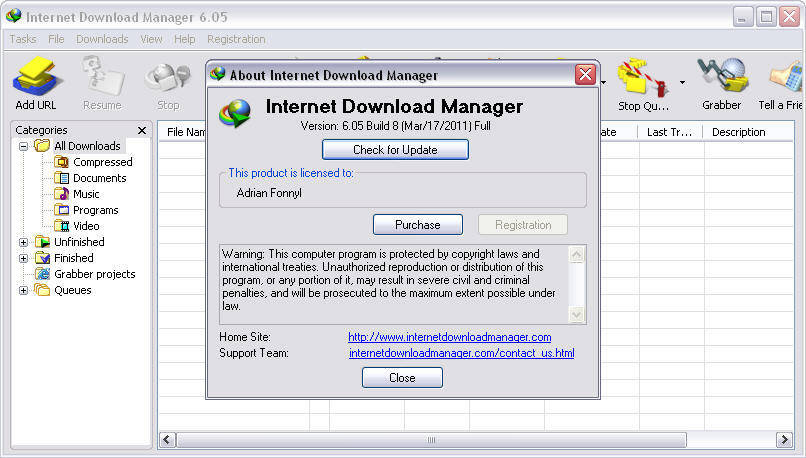Click the Music category icon
The image size is (806, 458).
coord(61,194)
